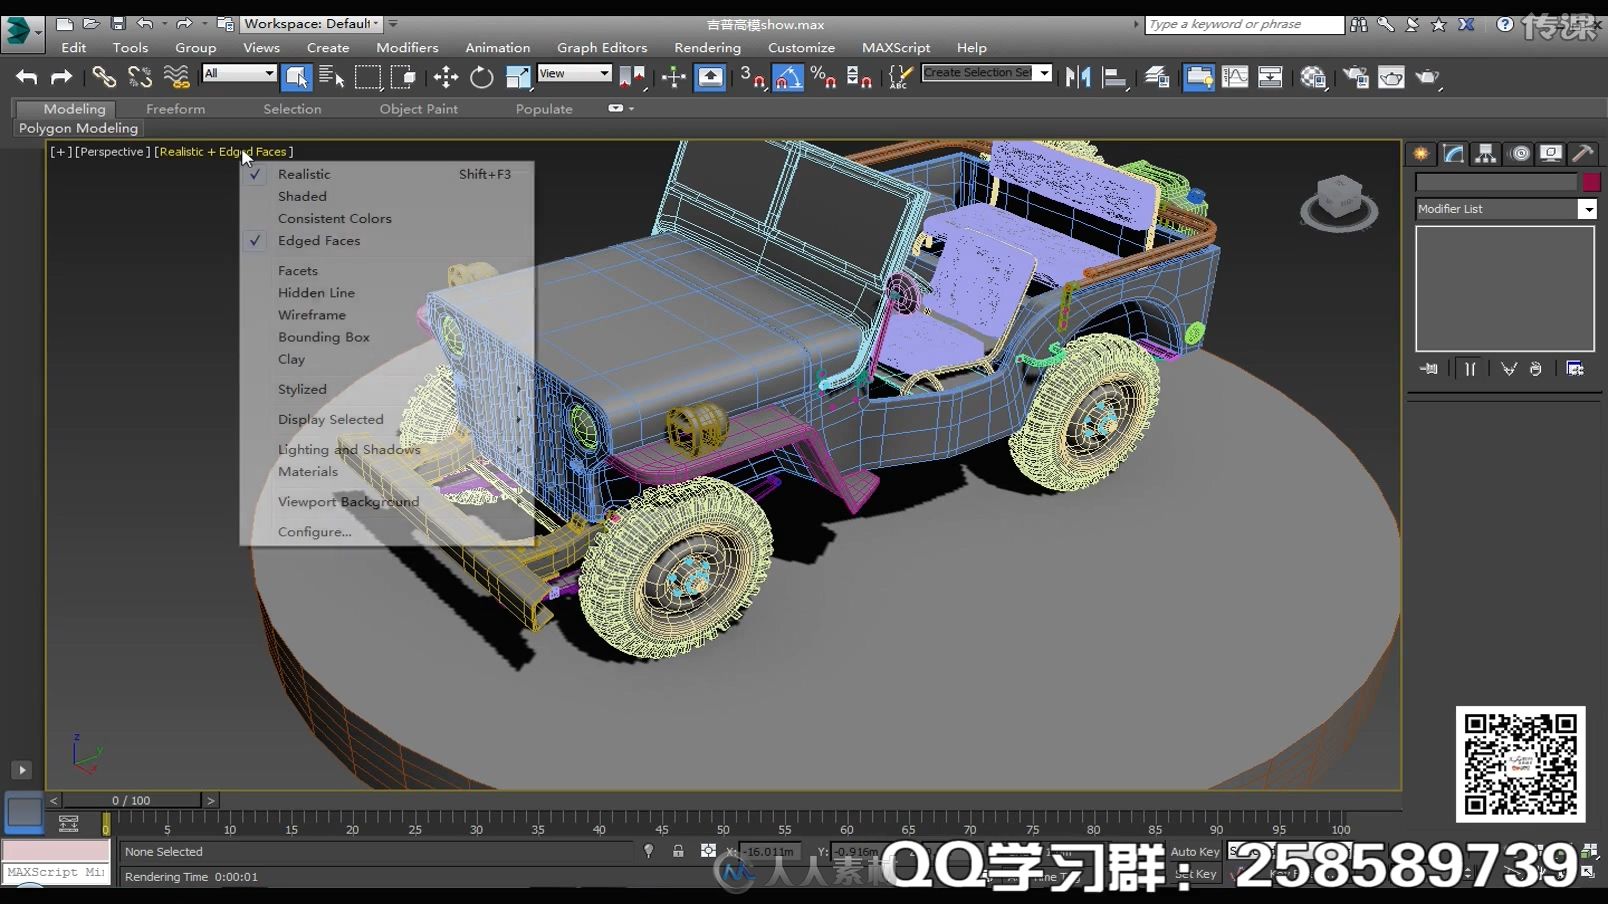1608x904 pixels.
Task: Click the object color swatch
Action: pyautogui.click(x=1590, y=182)
